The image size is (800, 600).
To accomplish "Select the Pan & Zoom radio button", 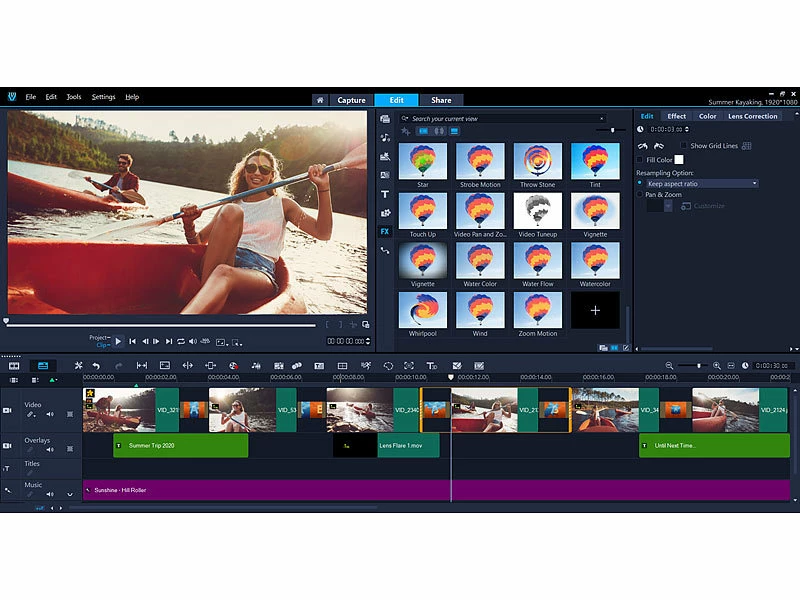I will coord(640,194).
